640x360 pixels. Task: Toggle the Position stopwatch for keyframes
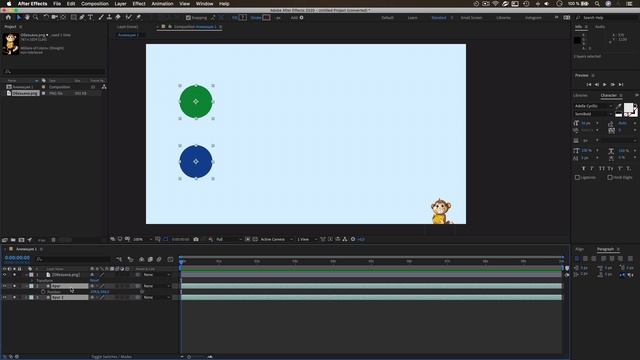43,292
